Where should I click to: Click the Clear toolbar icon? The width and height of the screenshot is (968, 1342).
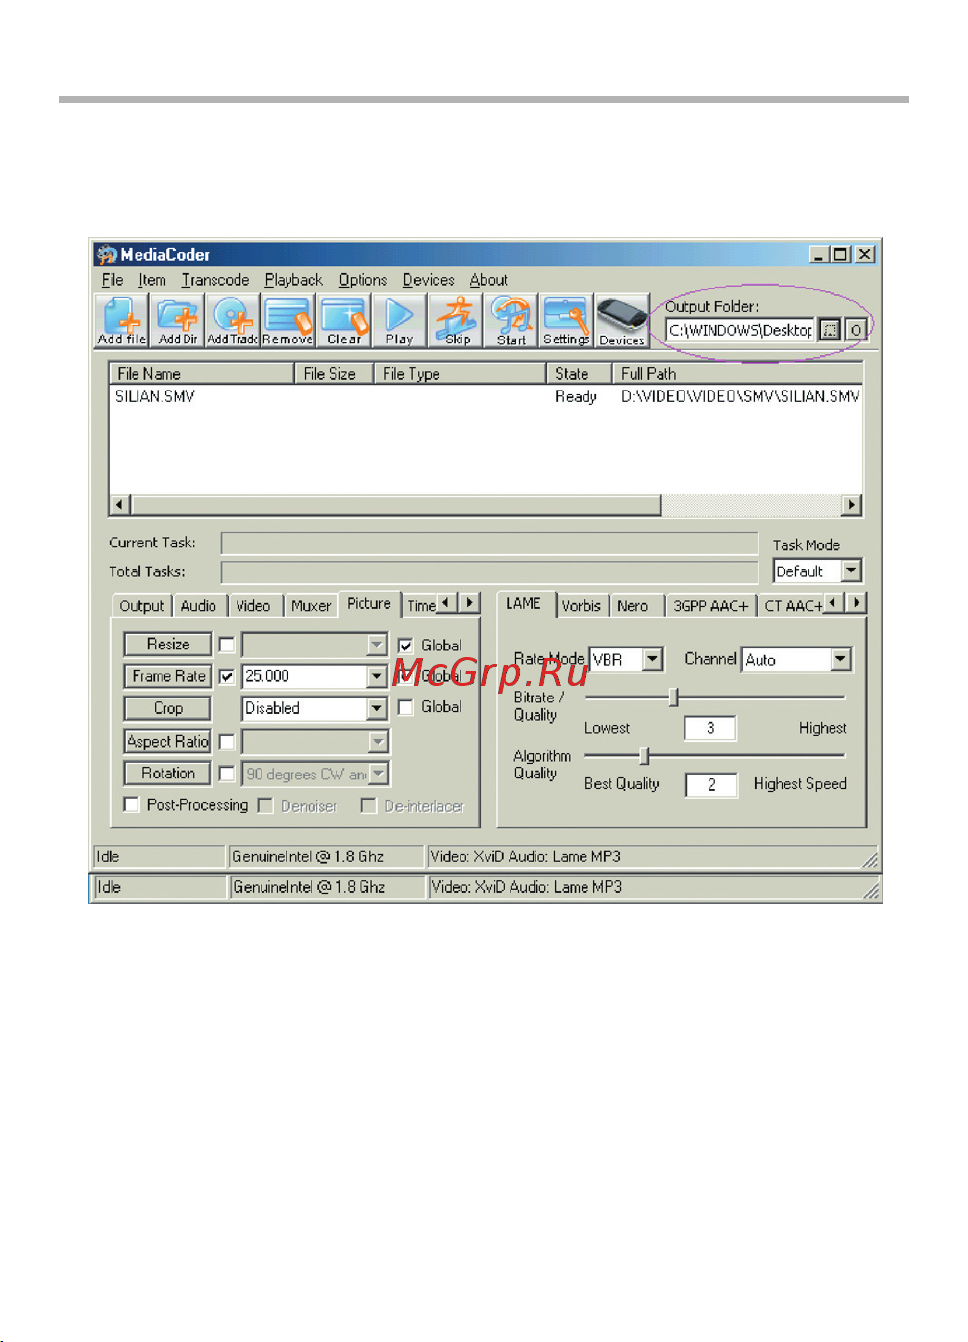click(344, 320)
